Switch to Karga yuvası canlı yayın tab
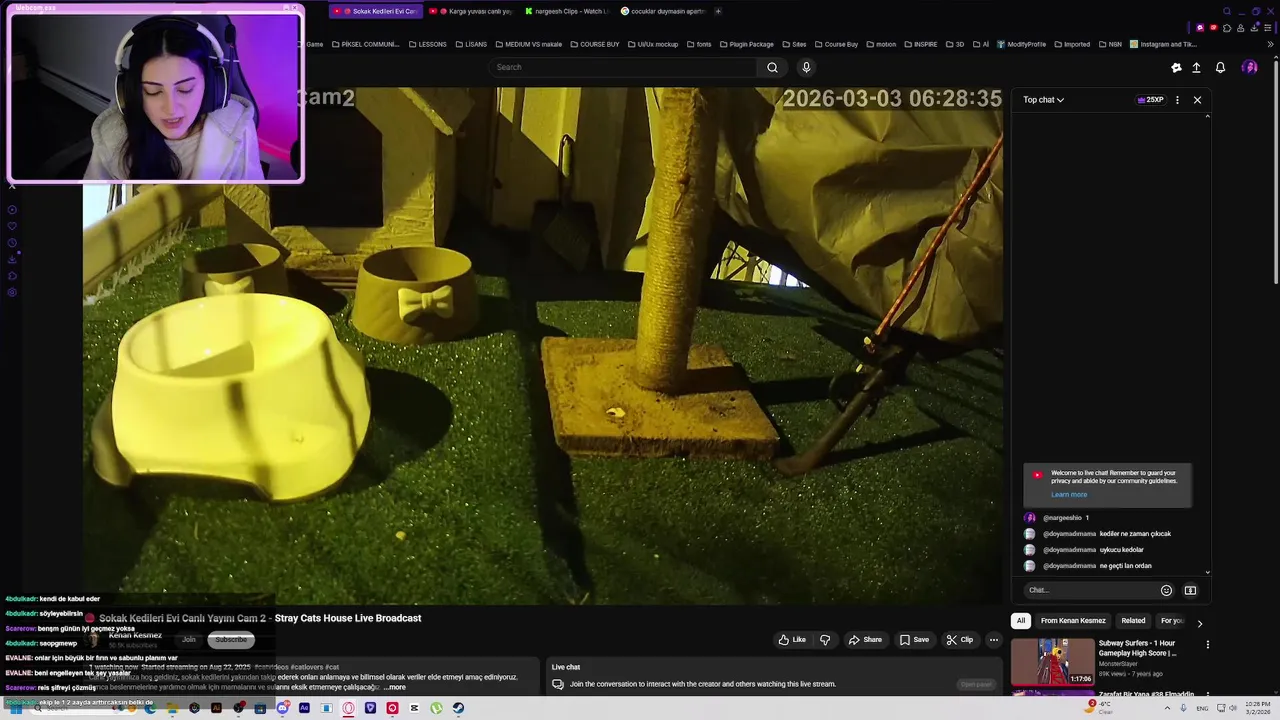 tap(471, 11)
